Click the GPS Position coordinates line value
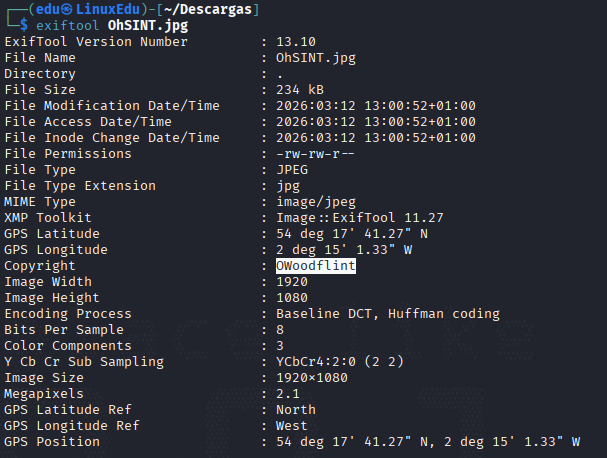The height and width of the screenshot is (458, 607). click(428, 442)
